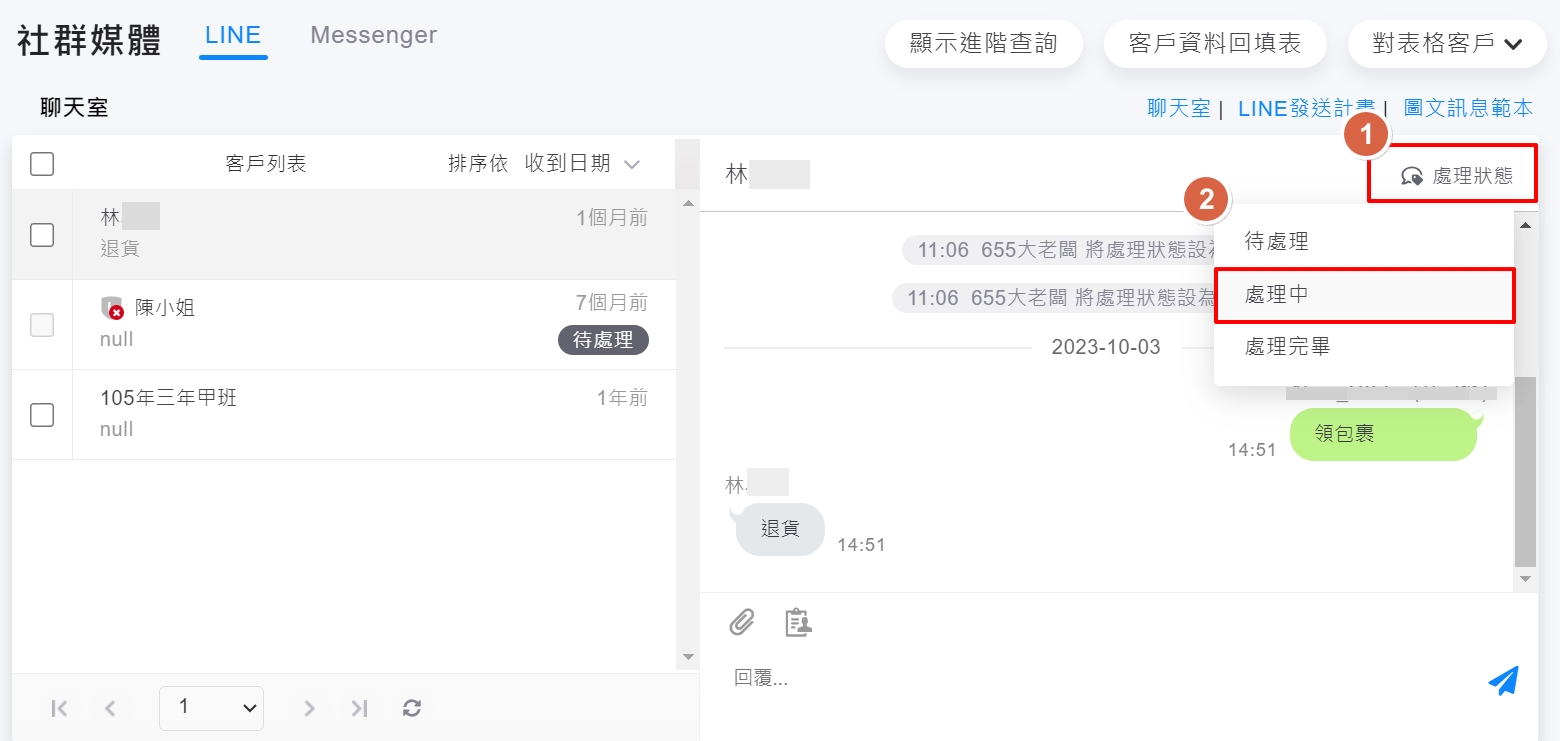This screenshot has width=1560, height=741.
Task: Select 處理中 from status menu
Action: coord(1364,295)
